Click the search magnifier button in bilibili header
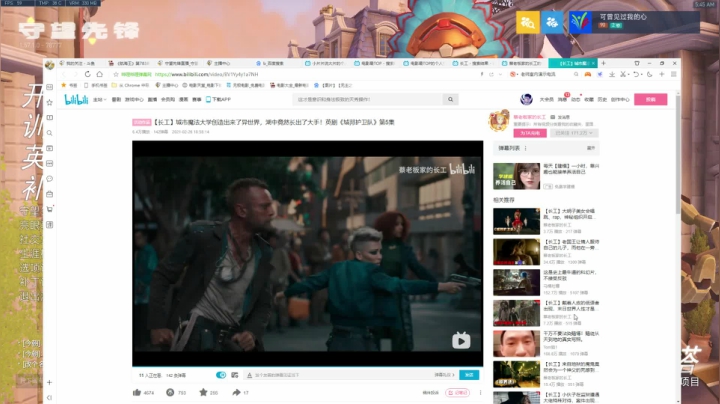 pyautogui.click(x=450, y=99)
